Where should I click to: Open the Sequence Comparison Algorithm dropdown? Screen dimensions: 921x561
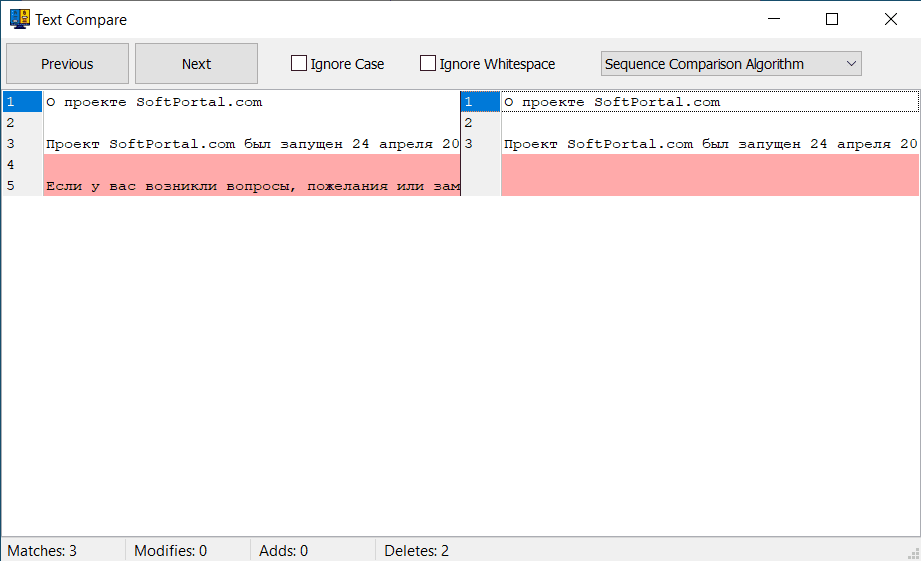(731, 63)
